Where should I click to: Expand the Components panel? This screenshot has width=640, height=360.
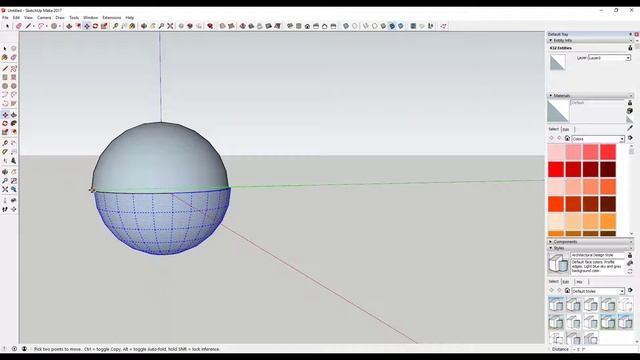pyautogui.click(x=551, y=242)
